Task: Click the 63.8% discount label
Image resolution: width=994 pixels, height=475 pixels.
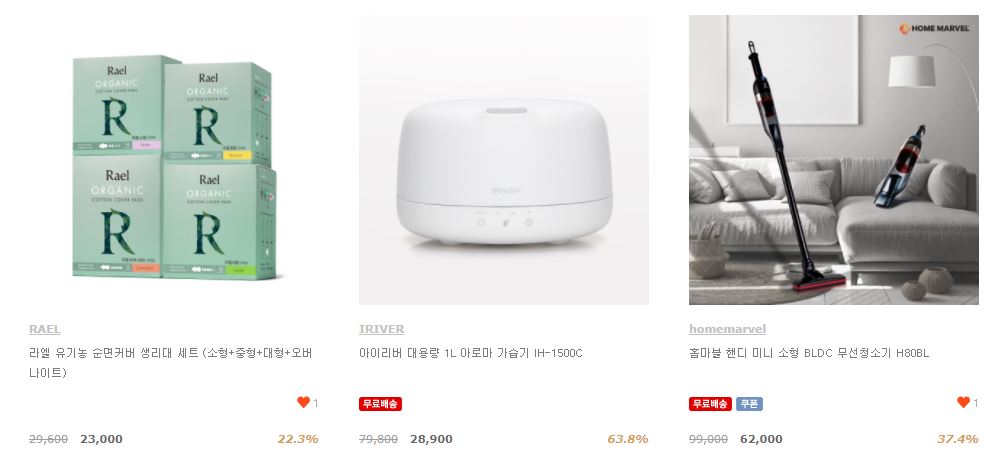Action: point(628,439)
